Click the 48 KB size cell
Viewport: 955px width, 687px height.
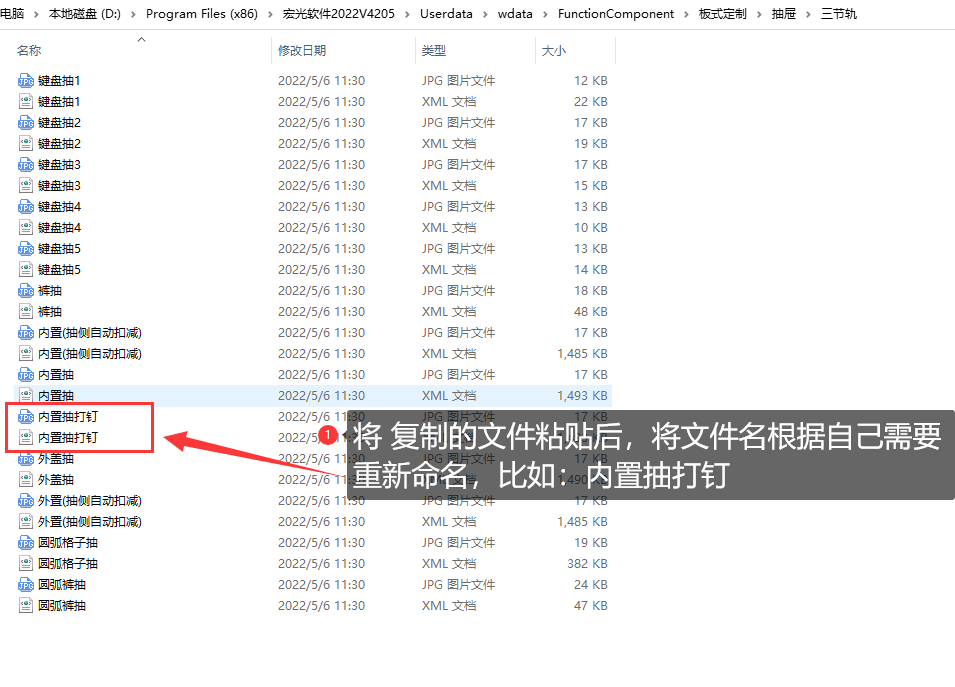(591, 312)
